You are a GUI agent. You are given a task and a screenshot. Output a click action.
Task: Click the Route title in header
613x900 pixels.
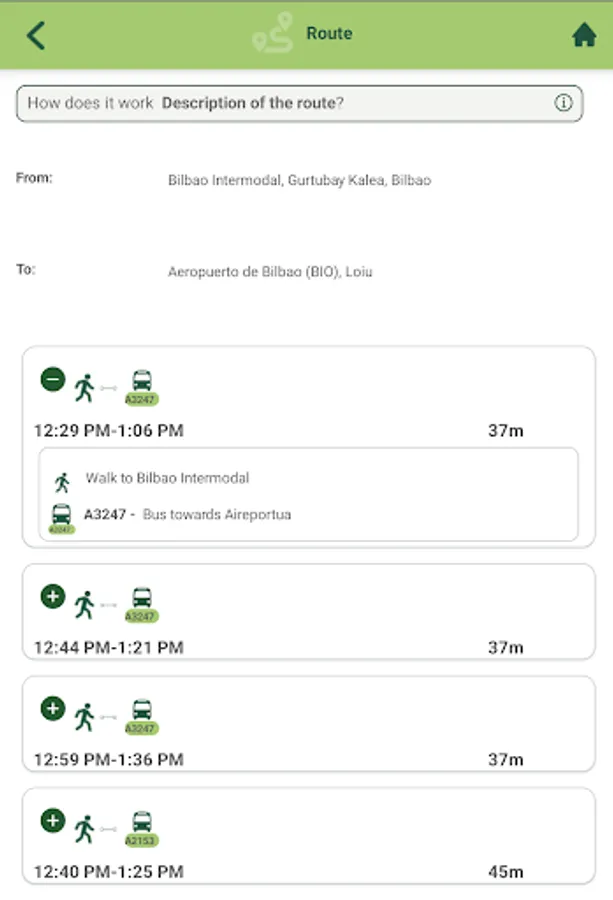coord(329,34)
